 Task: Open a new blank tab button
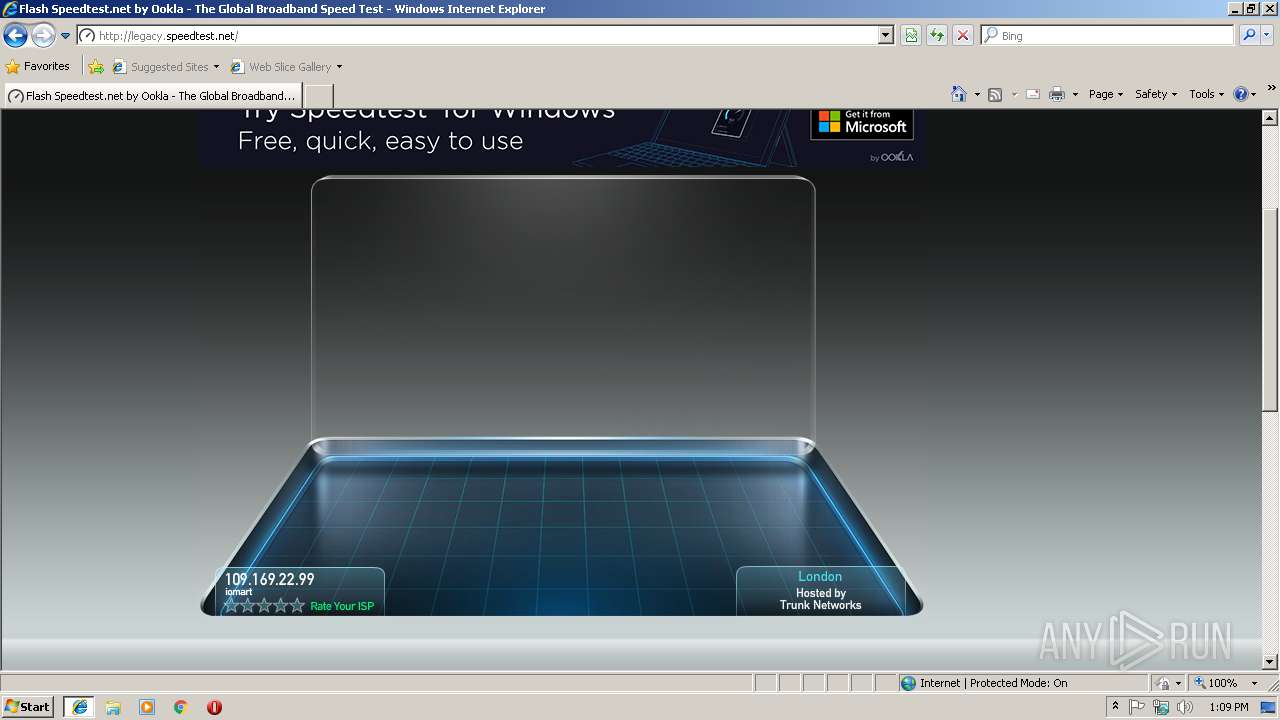[318, 96]
